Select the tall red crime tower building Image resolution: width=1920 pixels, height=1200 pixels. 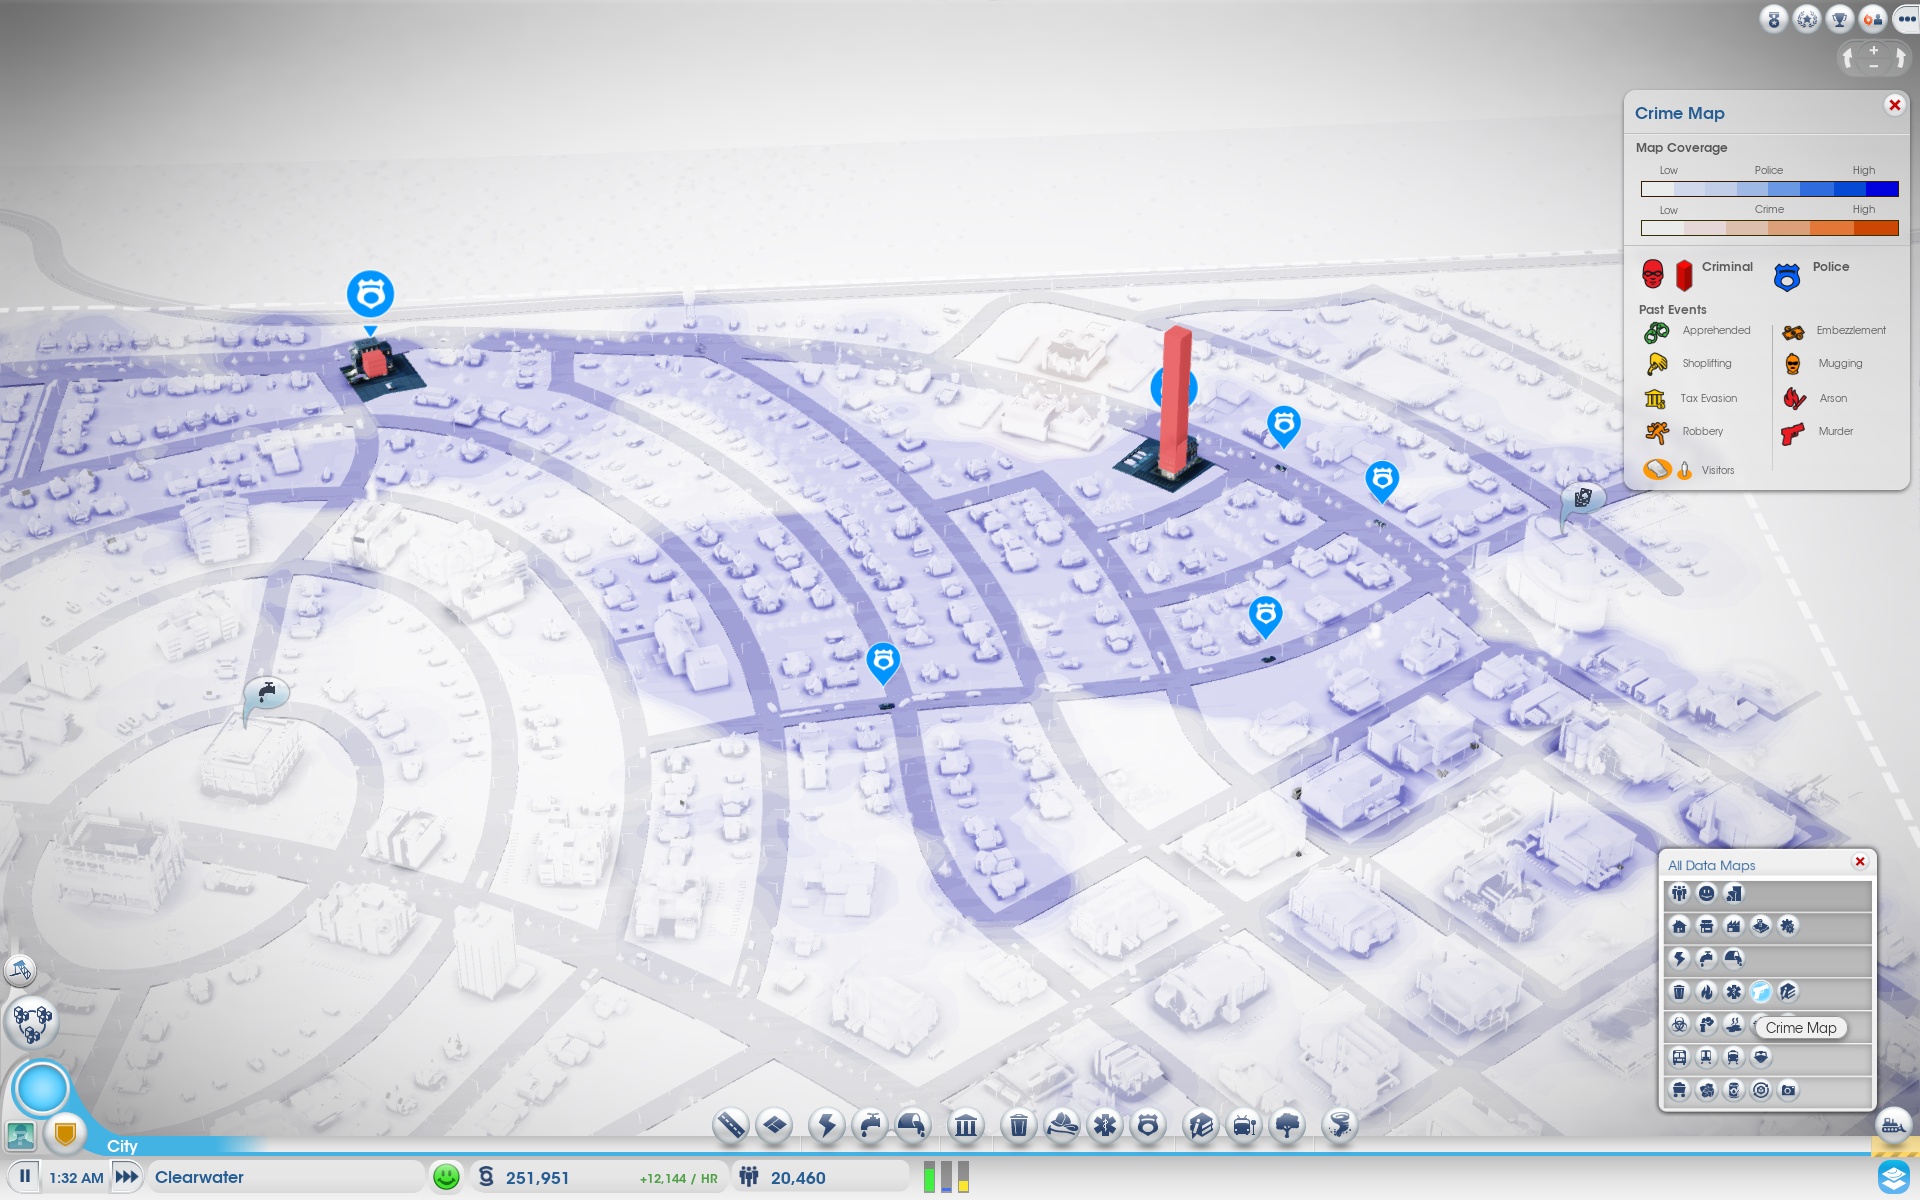[x=1176, y=400]
